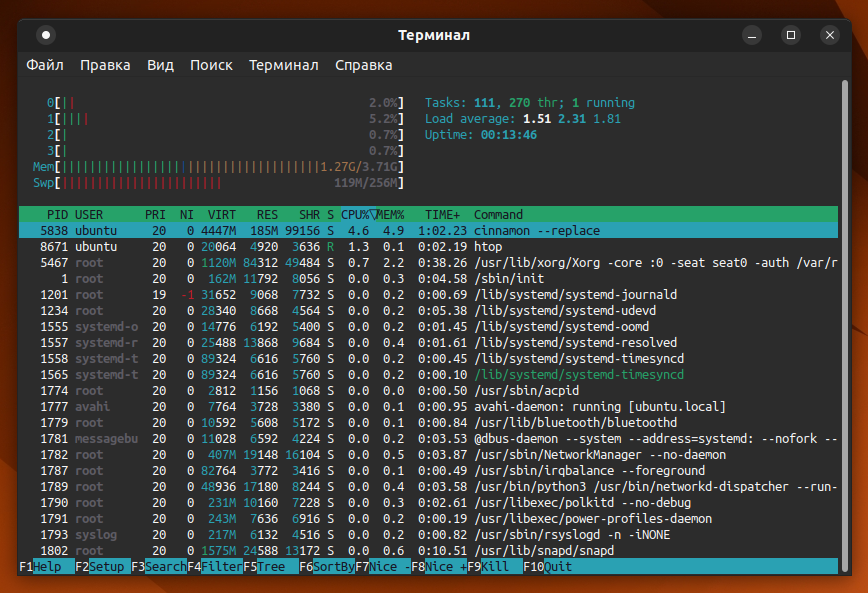Select the systemd-oomd process row

(x=428, y=327)
